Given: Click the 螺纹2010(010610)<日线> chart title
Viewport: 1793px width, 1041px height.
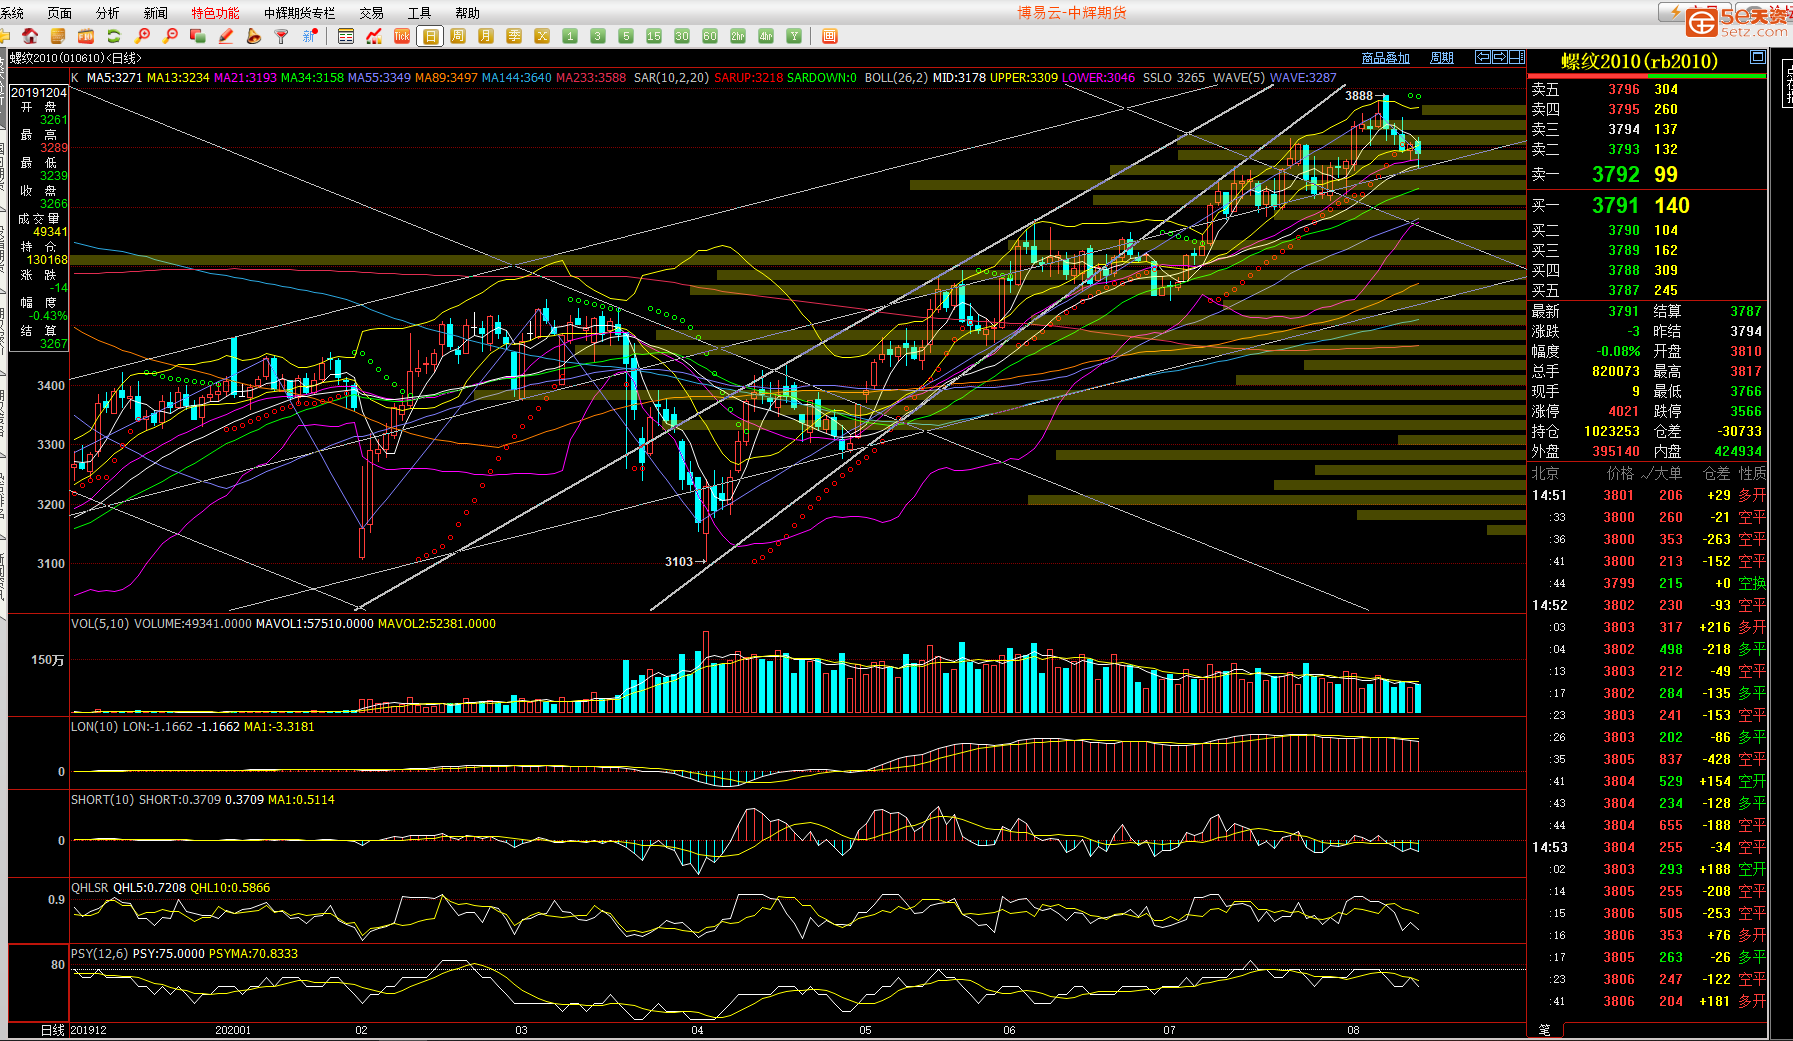Looking at the screenshot, I should click(76, 58).
